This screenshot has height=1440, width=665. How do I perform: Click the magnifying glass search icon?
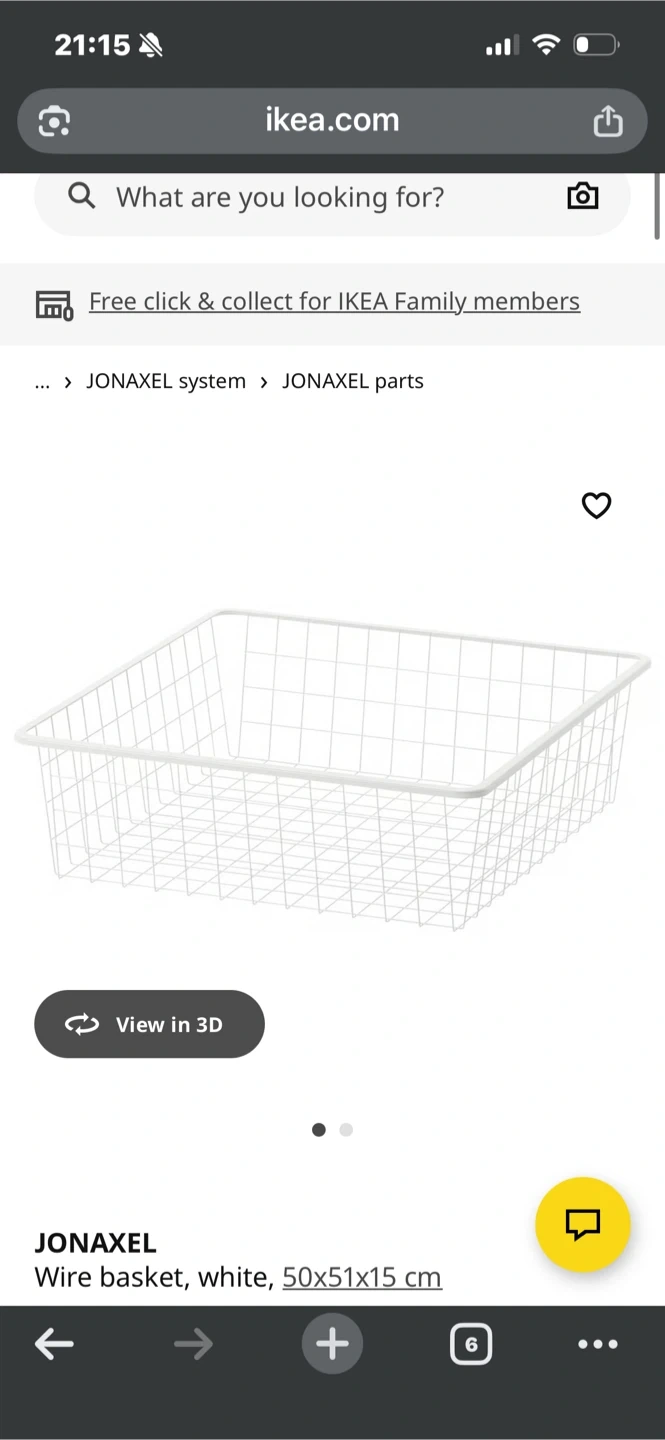[82, 196]
